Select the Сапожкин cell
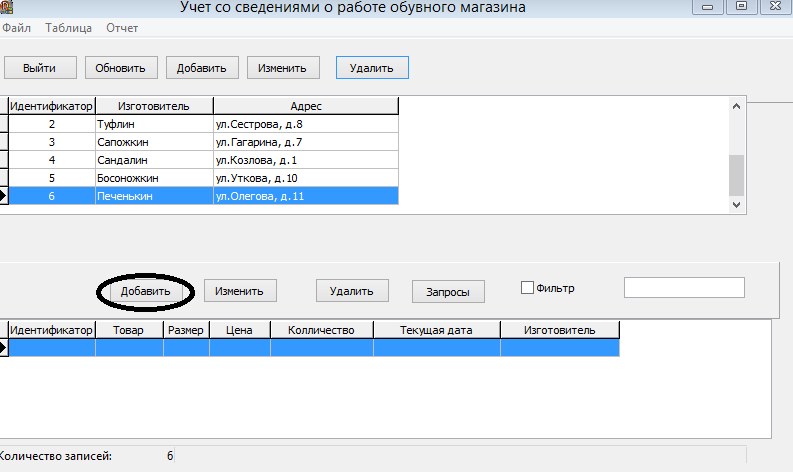 coord(154,142)
